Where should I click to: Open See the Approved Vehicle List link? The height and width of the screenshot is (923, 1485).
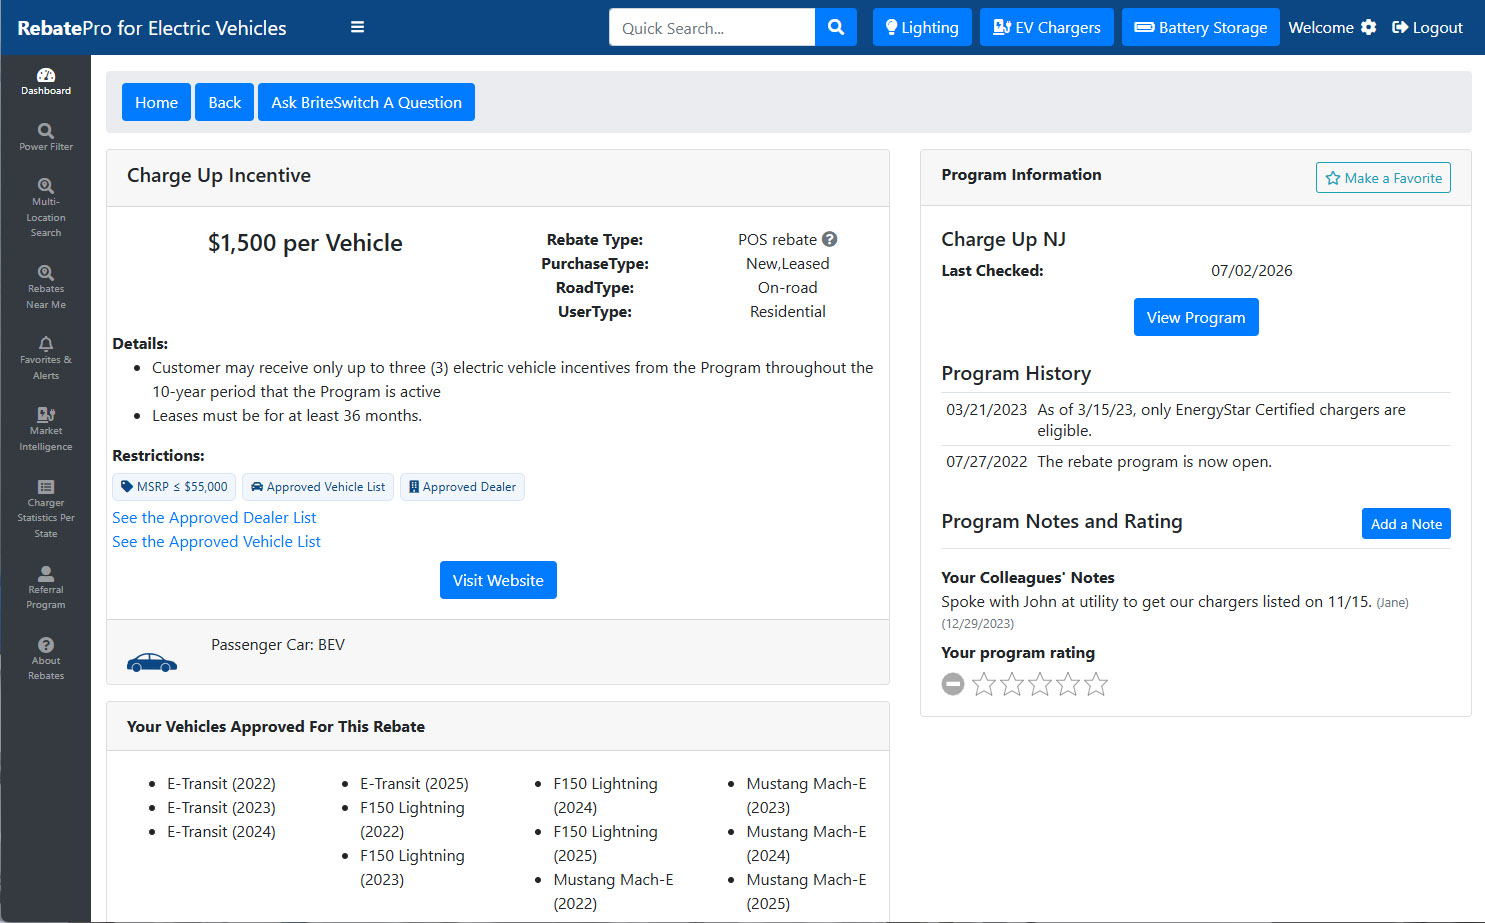216,542
